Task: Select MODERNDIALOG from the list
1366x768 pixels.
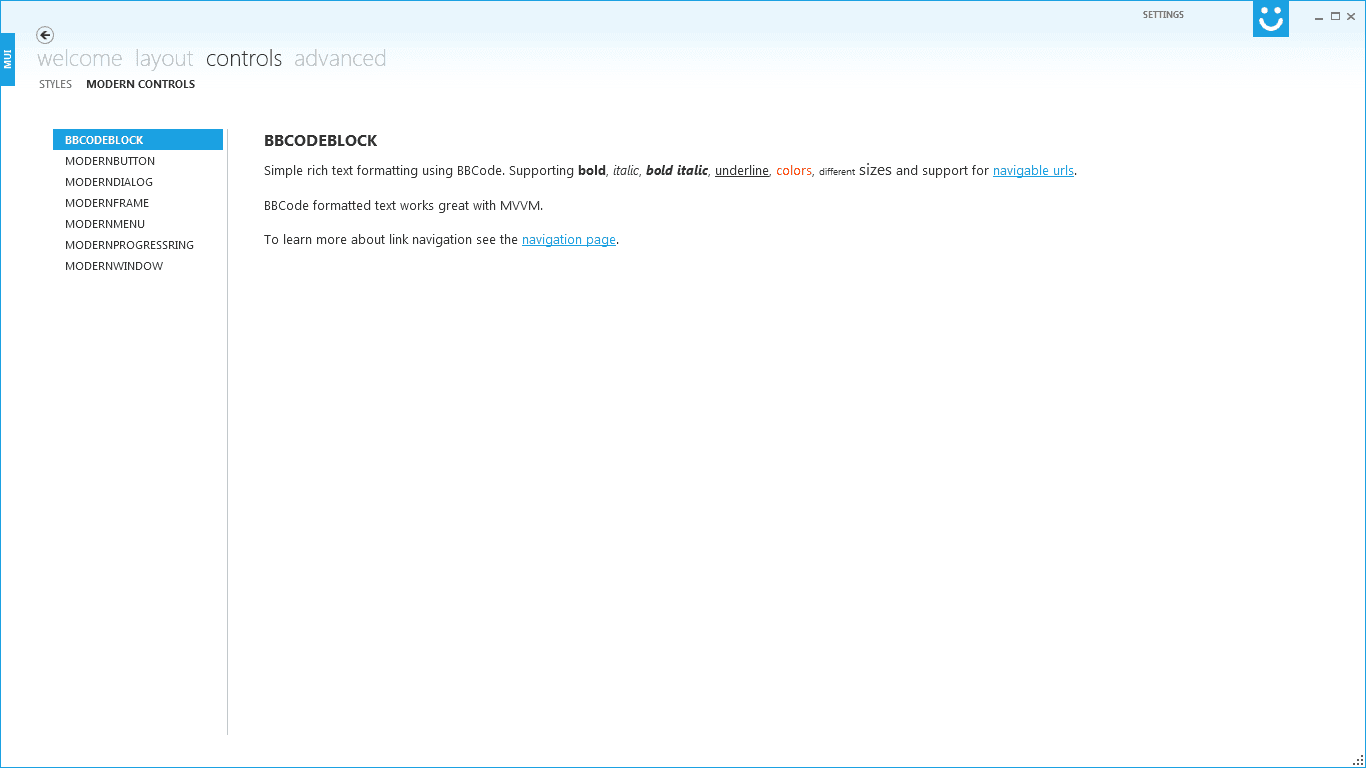Action: [x=108, y=181]
